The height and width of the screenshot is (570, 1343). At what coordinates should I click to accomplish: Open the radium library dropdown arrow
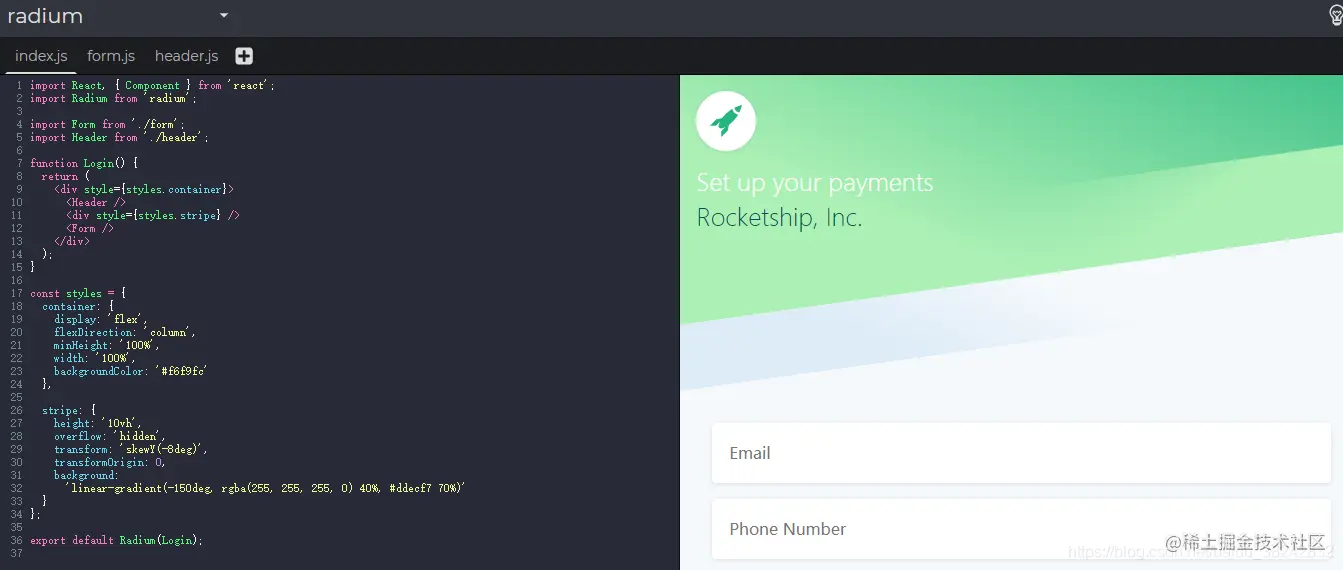click(224, 16)
